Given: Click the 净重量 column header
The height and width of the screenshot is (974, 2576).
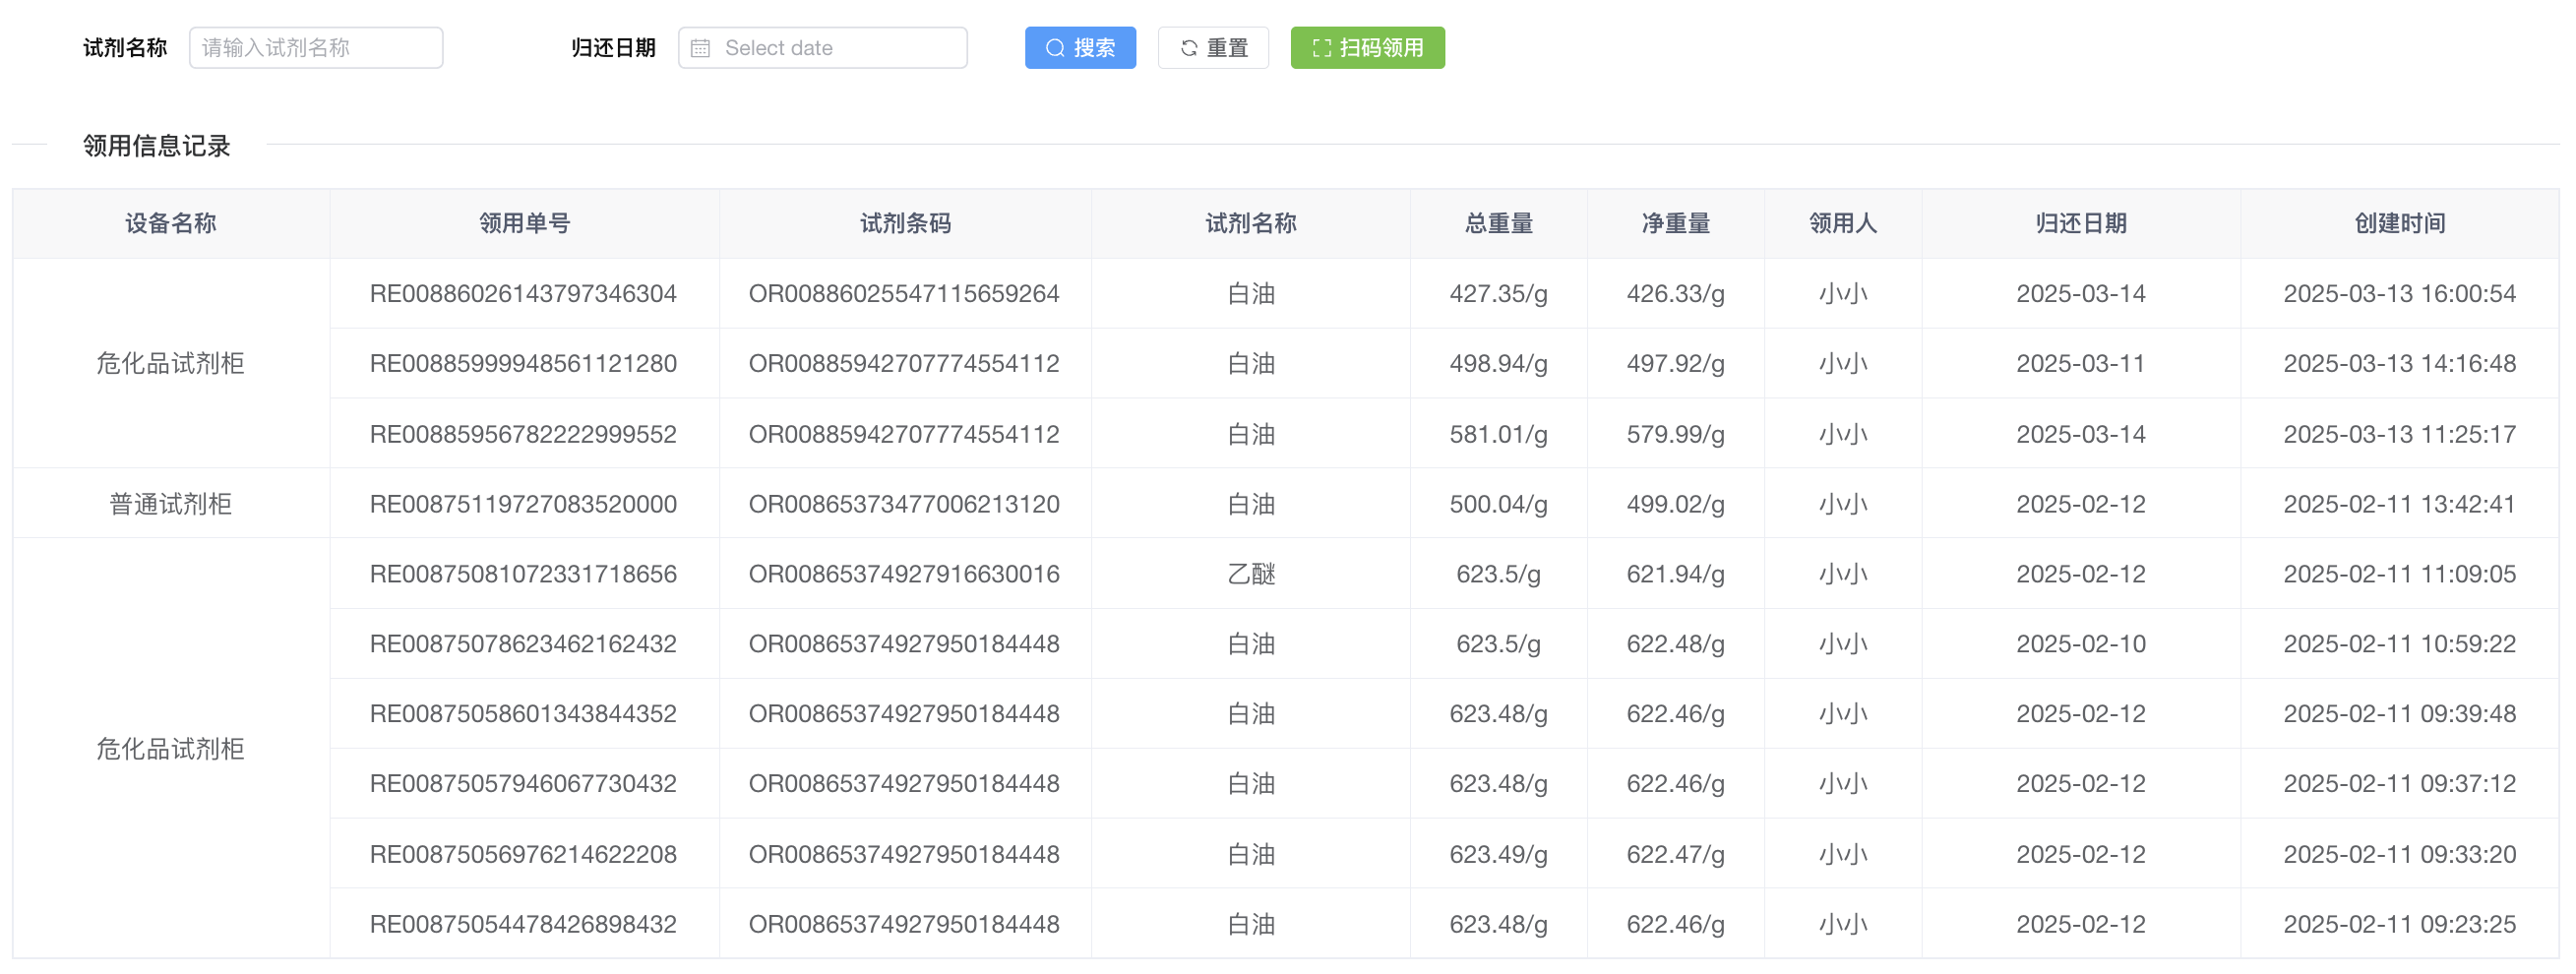Looking at the screenshot, I should click(x=1675, y=223).
